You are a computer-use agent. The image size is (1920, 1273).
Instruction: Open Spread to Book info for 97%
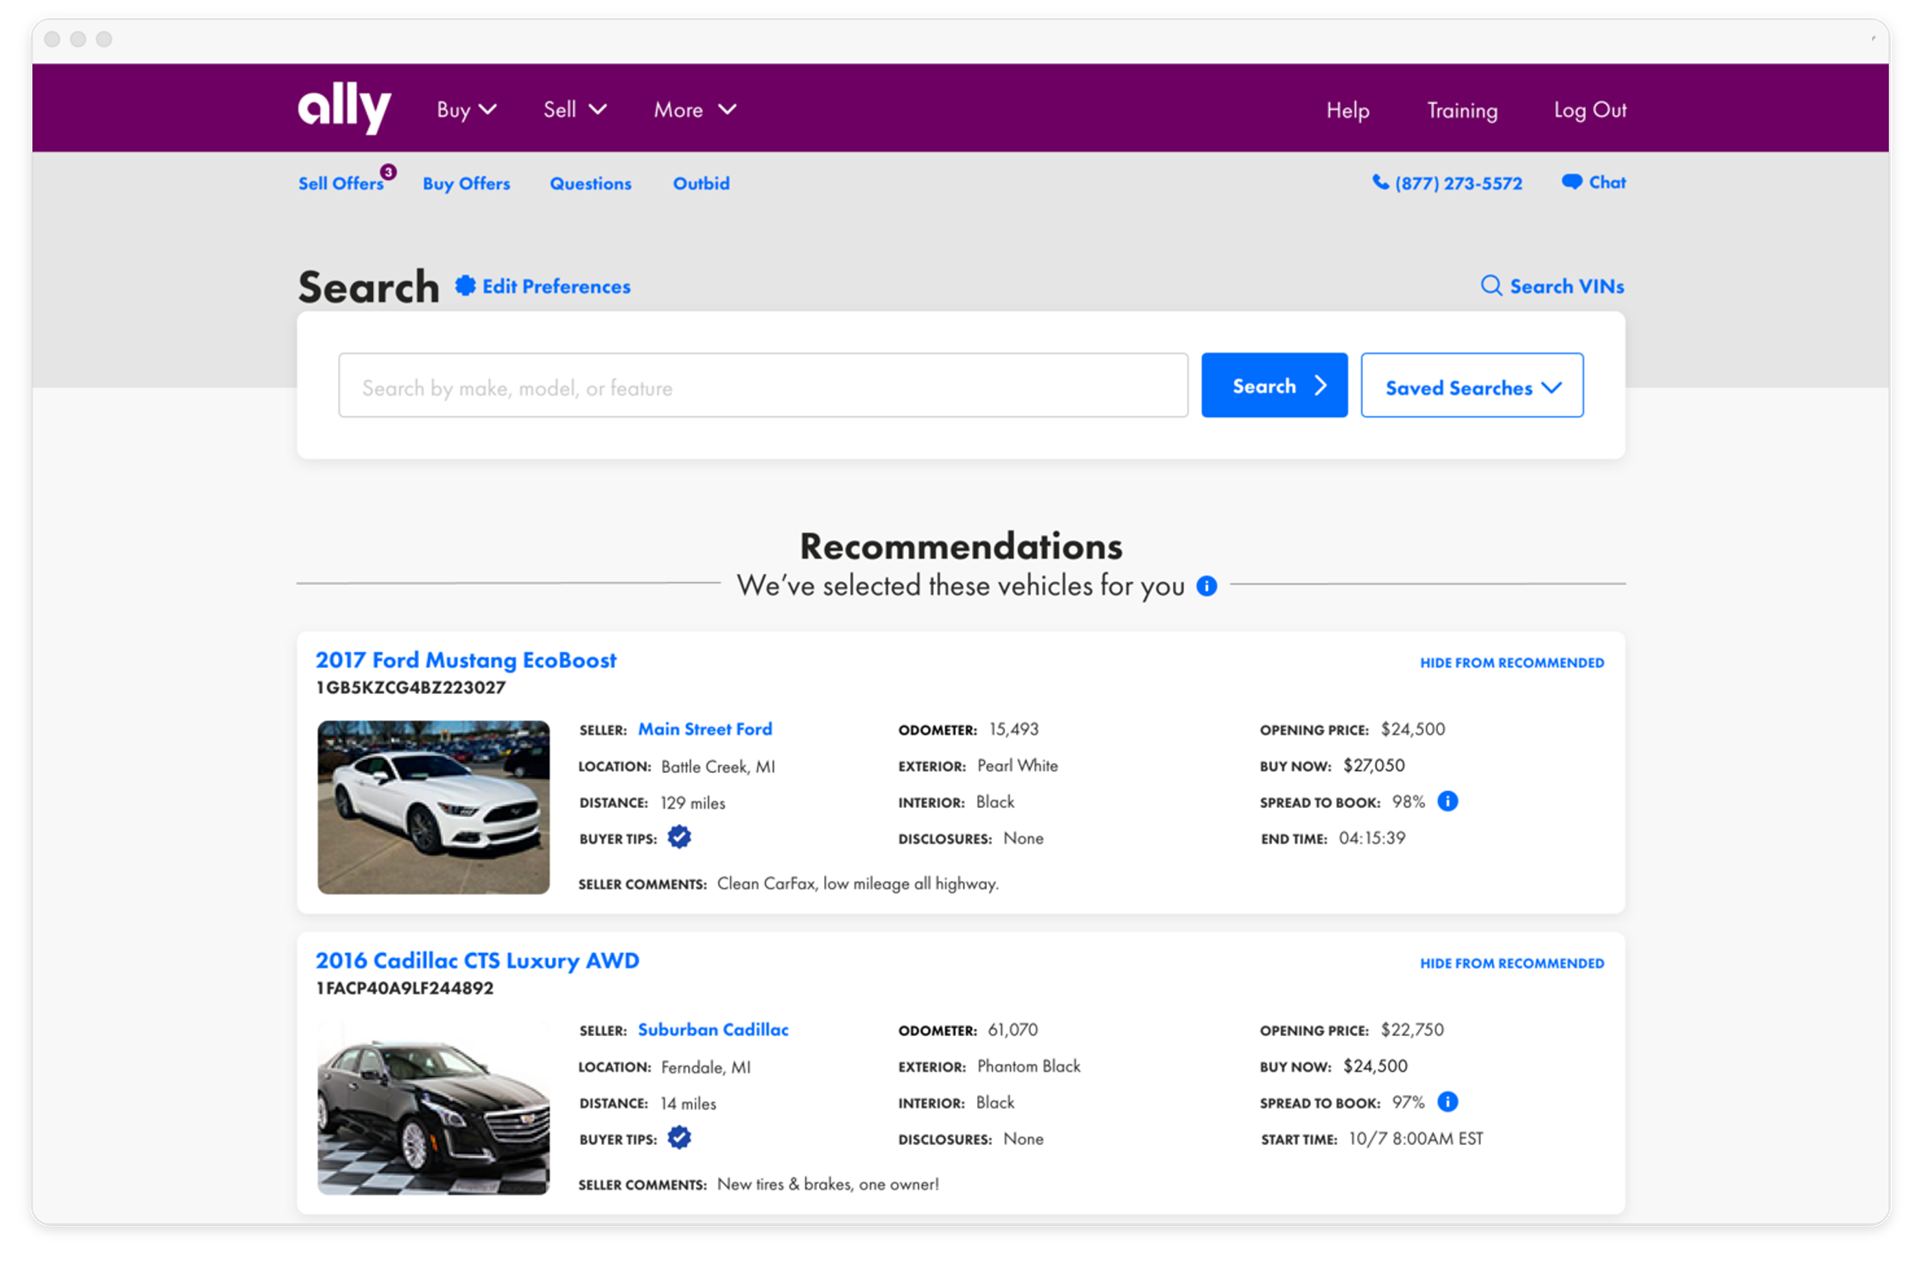[1447, 1102]
